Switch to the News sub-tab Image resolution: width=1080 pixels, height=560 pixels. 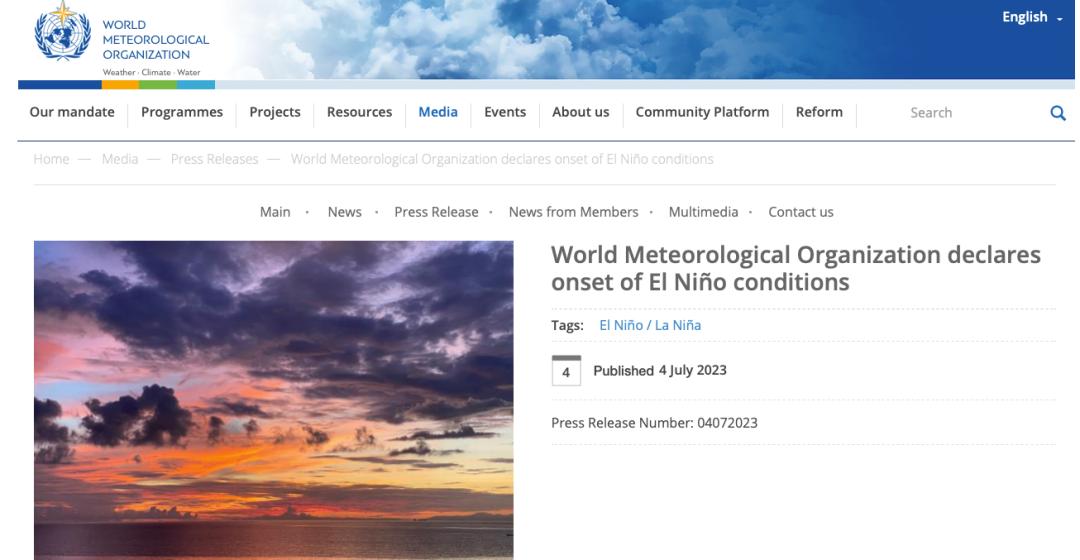[x=344, y=212]
